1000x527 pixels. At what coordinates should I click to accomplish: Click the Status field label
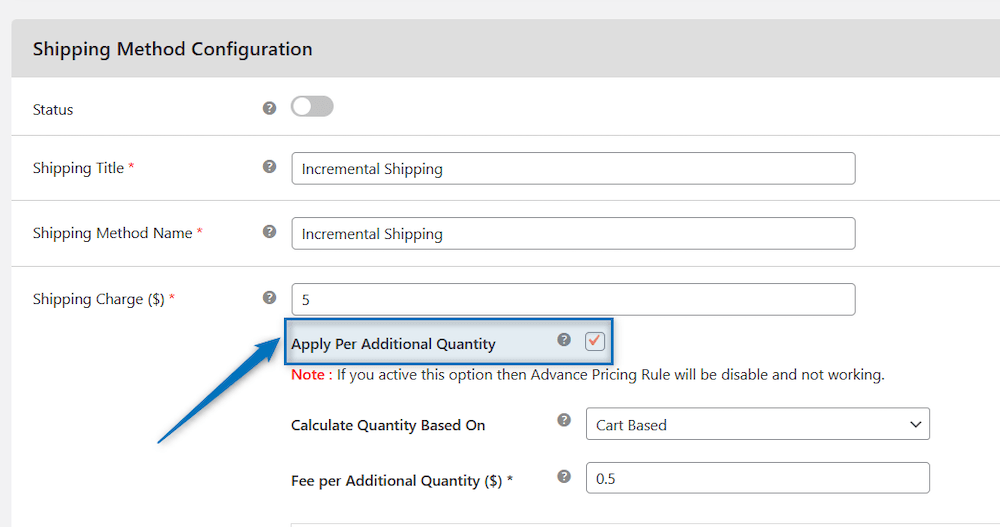53,110
